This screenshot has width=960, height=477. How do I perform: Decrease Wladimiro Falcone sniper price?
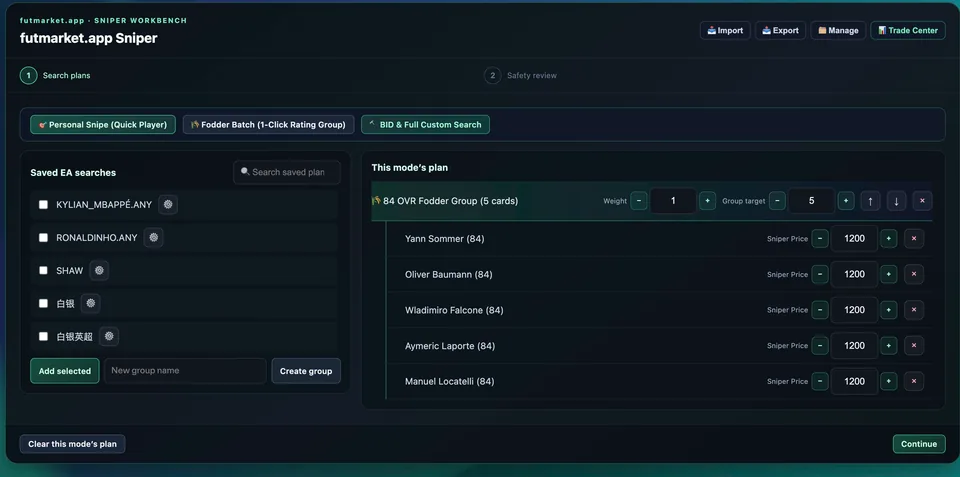point(820,310)
